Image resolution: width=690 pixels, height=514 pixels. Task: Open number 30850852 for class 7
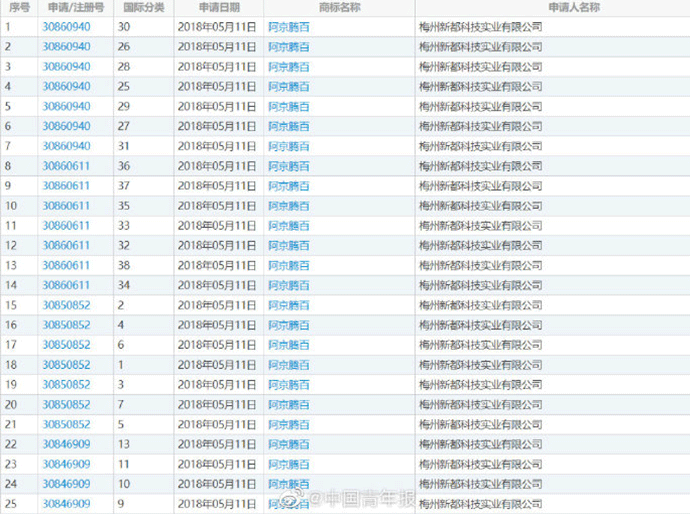click(66, 404)
